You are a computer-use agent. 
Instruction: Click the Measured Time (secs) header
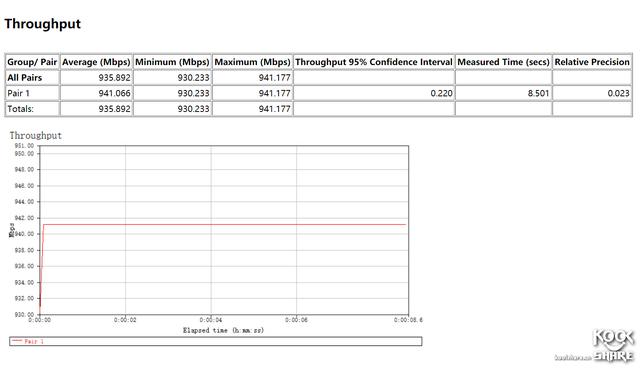(x=503, y=62)
